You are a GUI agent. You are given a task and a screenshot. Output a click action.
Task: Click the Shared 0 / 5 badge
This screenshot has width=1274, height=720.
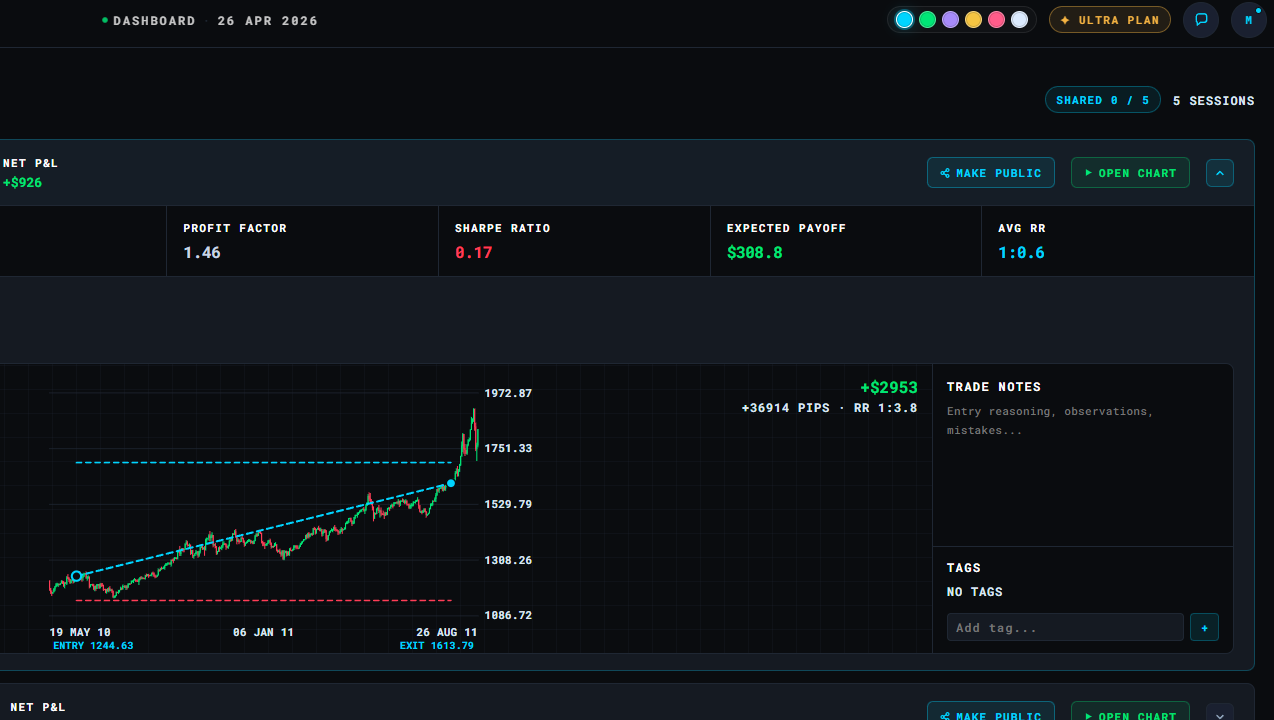1103,100
